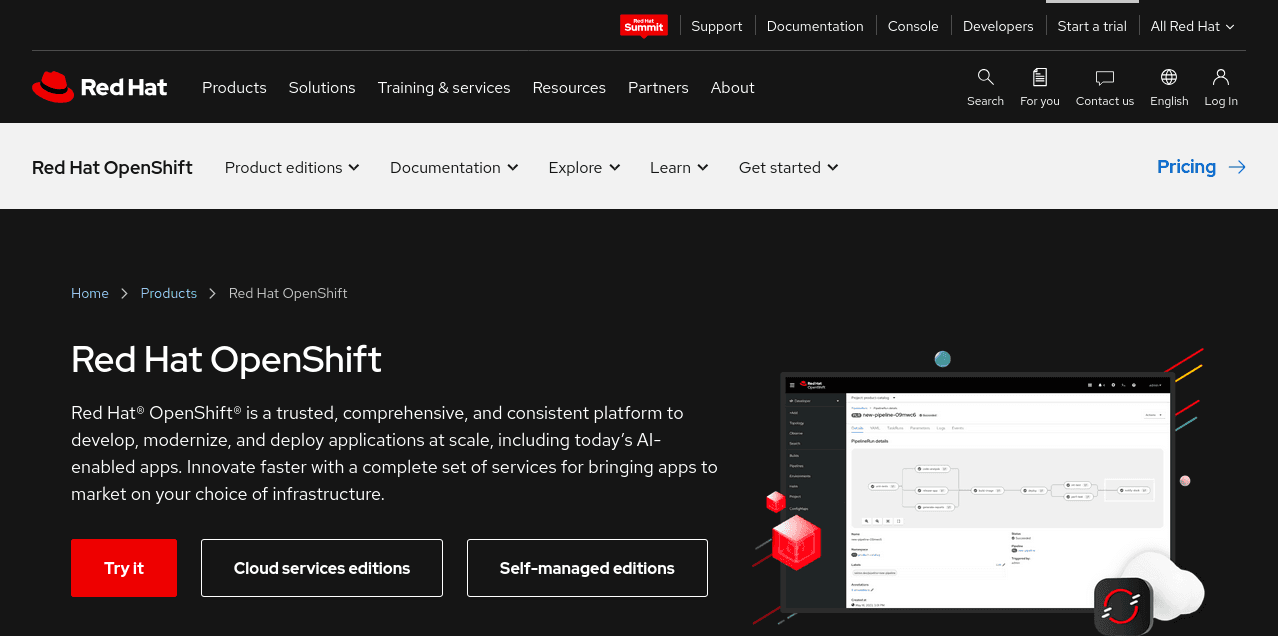This screenshot has width=1278, height=636.
Task: Expand the Product editions menu
Action: pyautogui.click(x=292, y=167)
